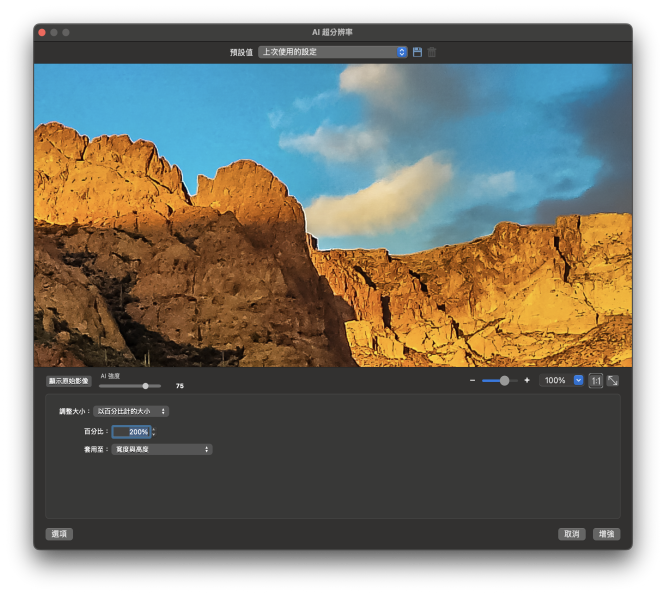The image size is (666, 596).
Task: Close the AI 超分辨率 window
Action: coord(42,32)
